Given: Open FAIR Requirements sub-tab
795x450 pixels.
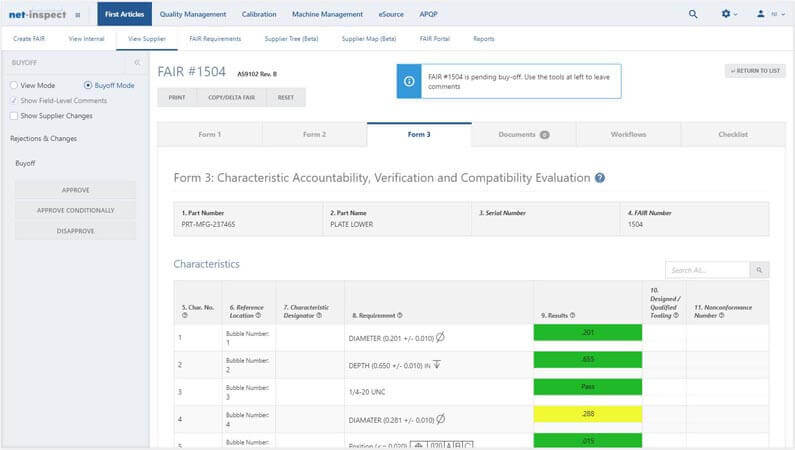Looking at the screenshot, I should coord(215,39).
